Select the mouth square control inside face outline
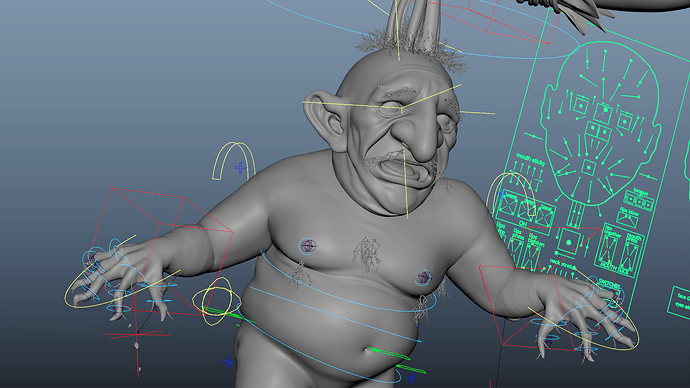Image resolution: width=690 pixels, height=388 pixels. click(x=588, y=168)
